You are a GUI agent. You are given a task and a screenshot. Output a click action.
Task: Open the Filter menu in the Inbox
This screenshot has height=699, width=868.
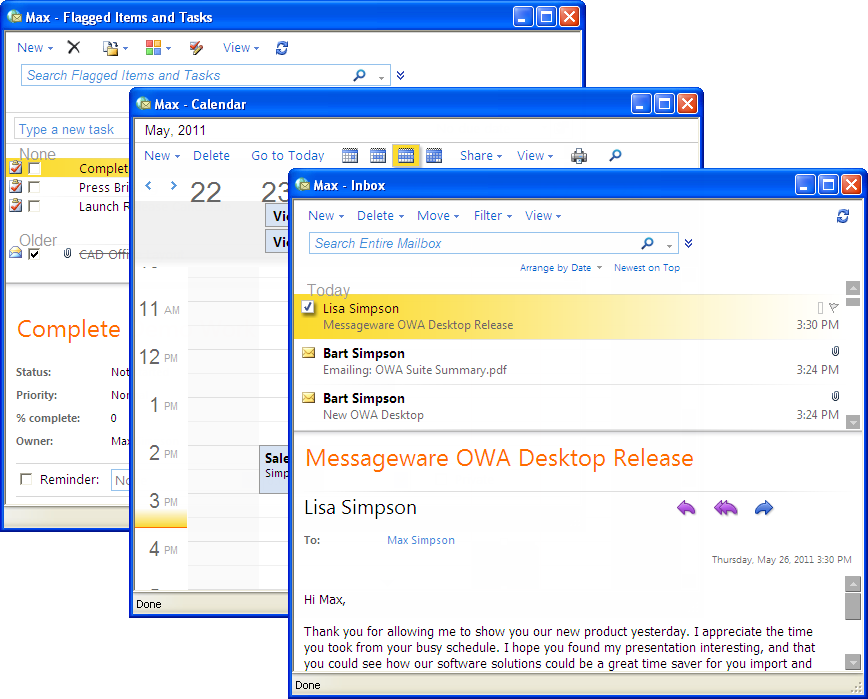493,216
